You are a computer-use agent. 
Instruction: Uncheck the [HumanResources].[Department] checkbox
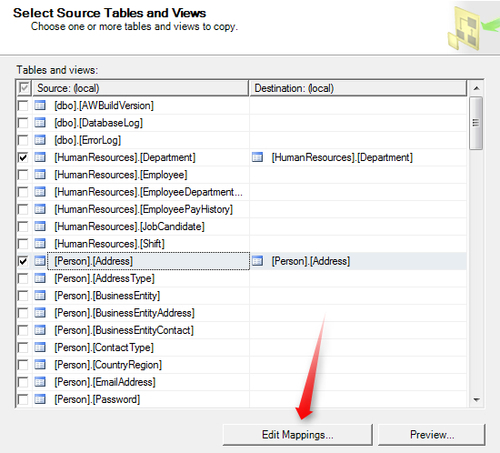[x=23, y=157]
